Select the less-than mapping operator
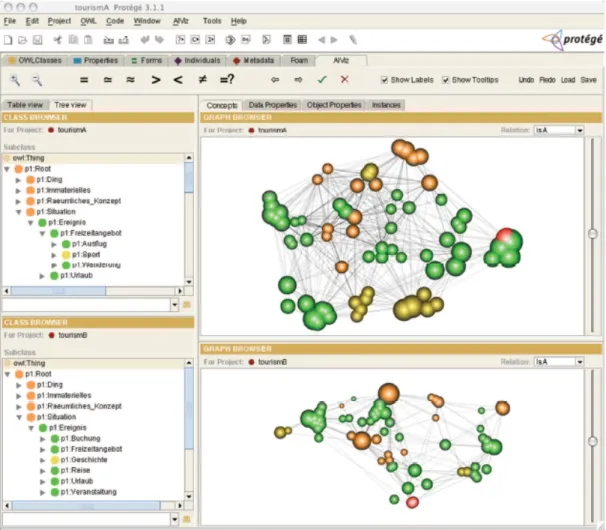 (x=178, y=80)
